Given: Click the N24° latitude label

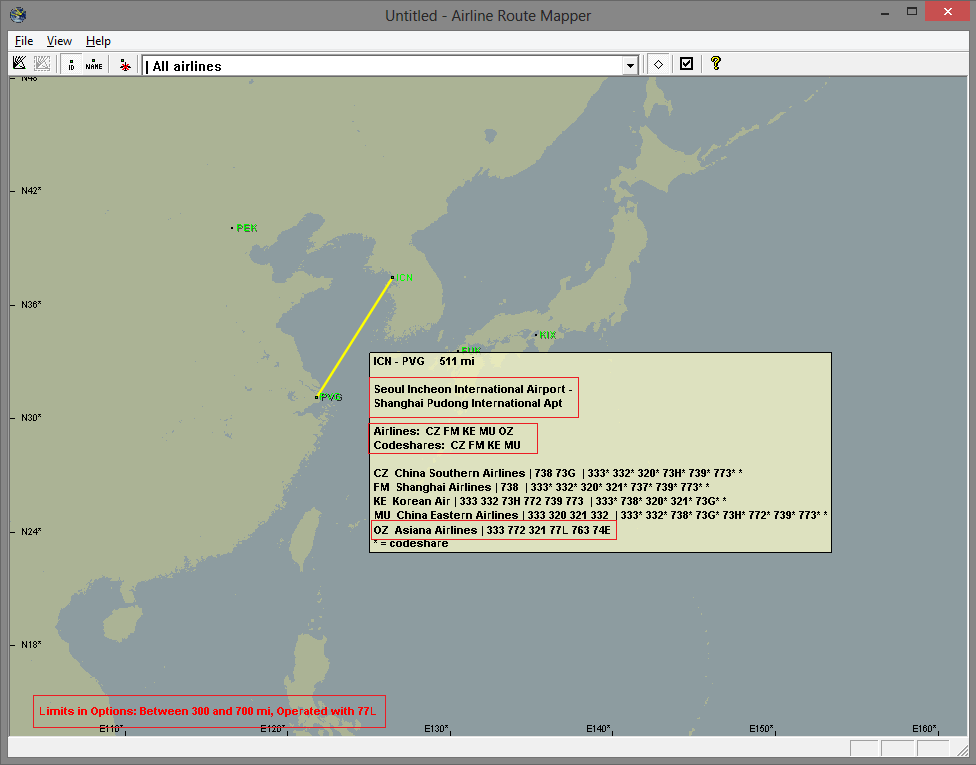Looking at the screenshot, I should point(31,532).
